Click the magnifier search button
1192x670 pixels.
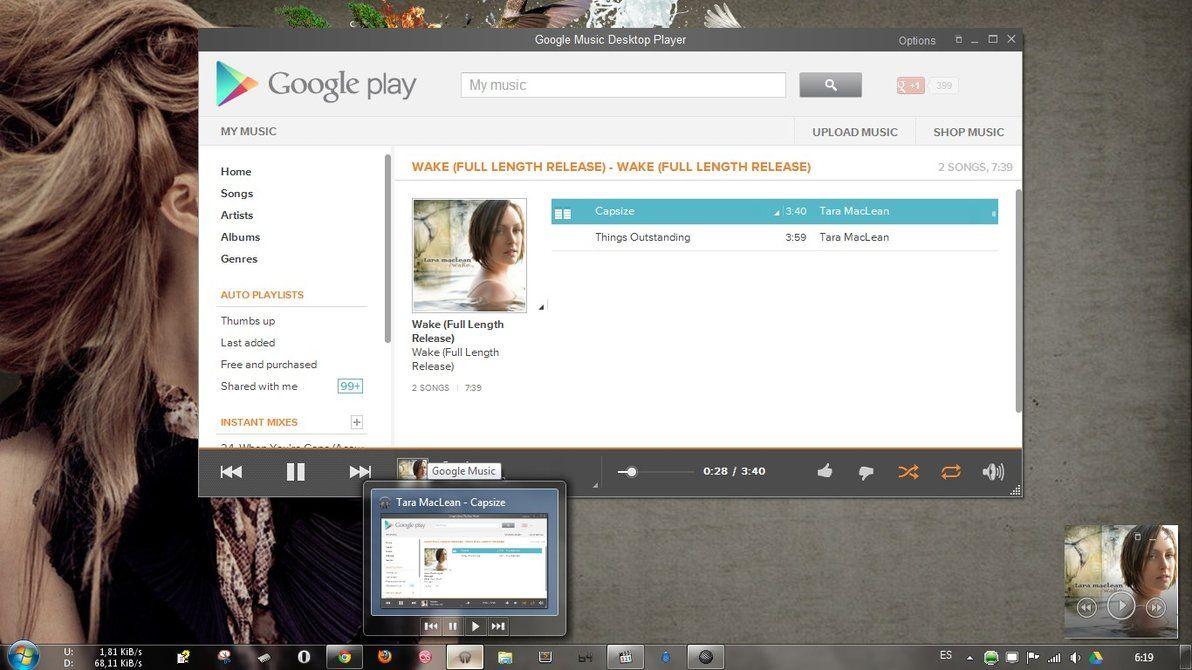830,85
